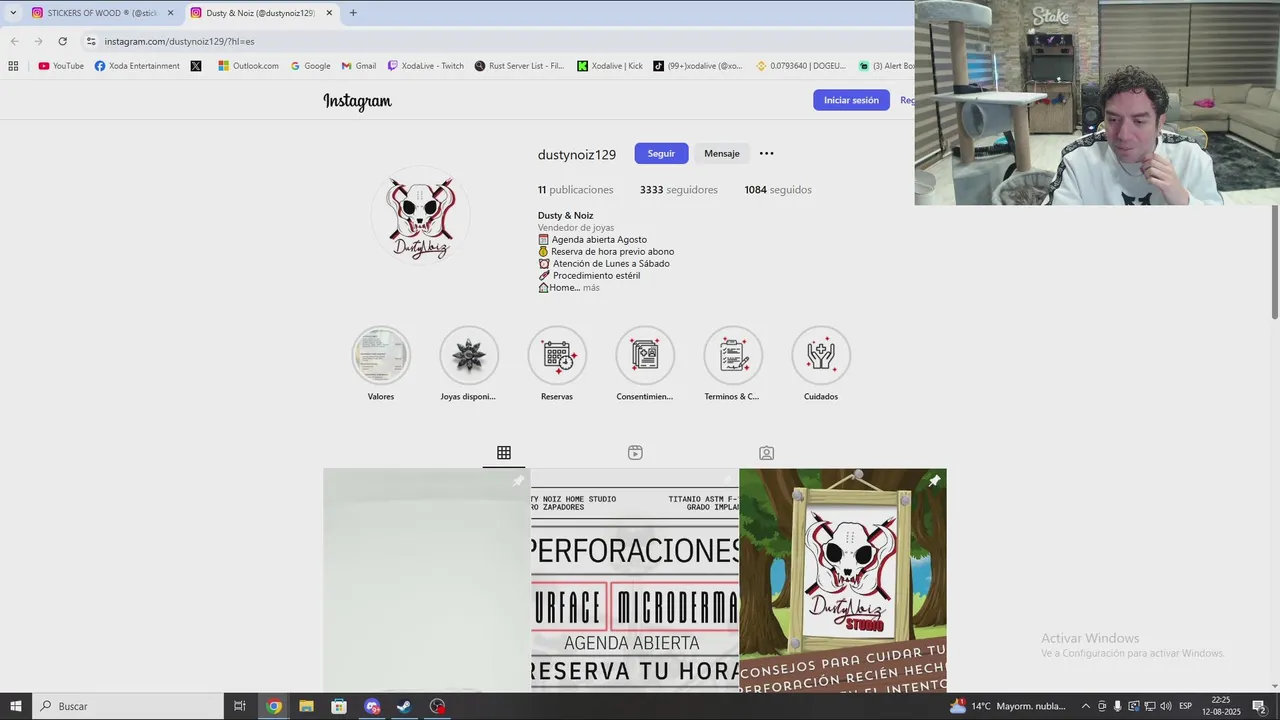Close the Dusty & Noiz tab
Image resolution: width=1280 pixels, height=720 pixels.
[329, 13]
